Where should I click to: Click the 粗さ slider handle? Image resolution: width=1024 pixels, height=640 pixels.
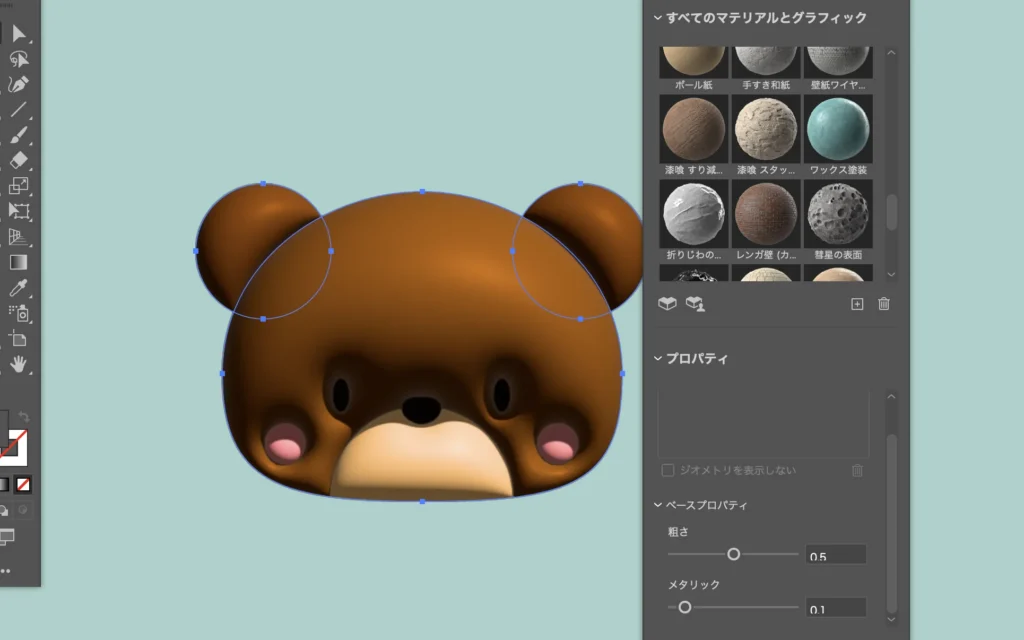[x=733, y=554]
